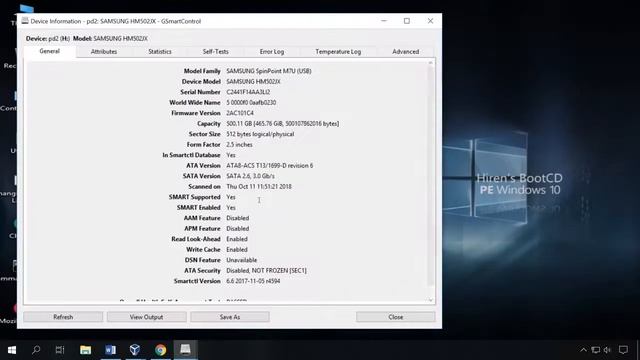Switch to the Advanced tab

pyautogui.click(x=405, y=51)
